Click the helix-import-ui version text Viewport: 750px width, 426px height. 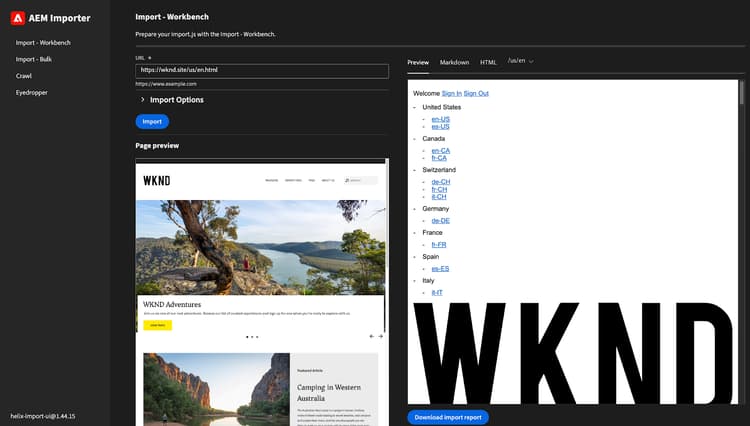pos(43,416)
